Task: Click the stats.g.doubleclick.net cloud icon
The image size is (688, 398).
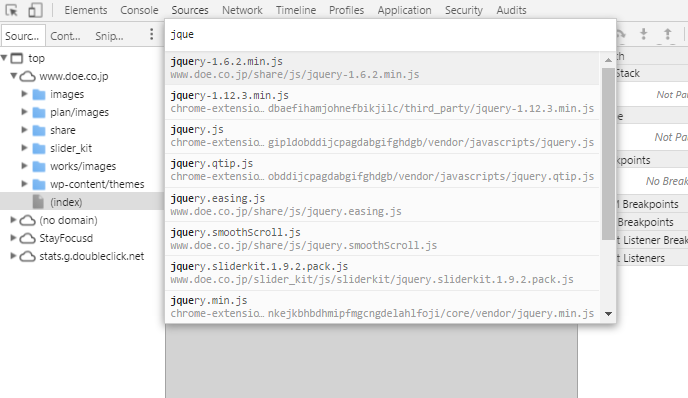Action: [x=28, y=256]
